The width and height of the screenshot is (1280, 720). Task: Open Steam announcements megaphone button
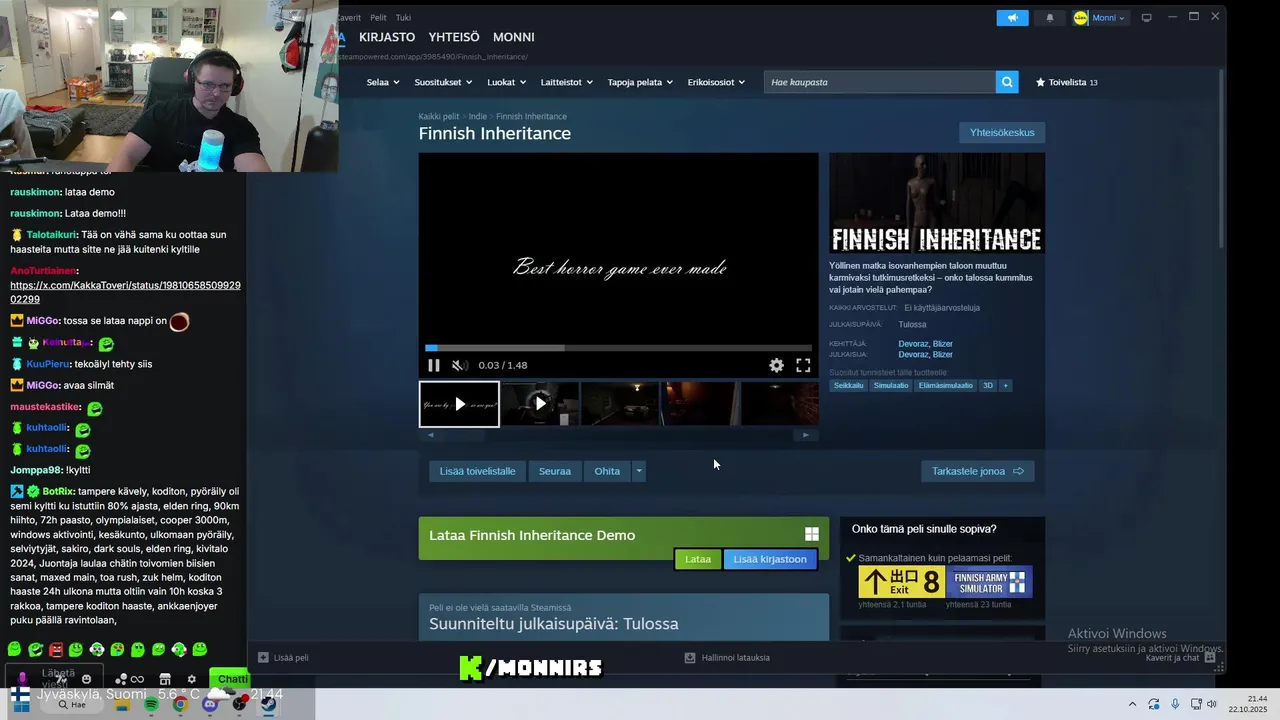click(x=1012, y=18)
